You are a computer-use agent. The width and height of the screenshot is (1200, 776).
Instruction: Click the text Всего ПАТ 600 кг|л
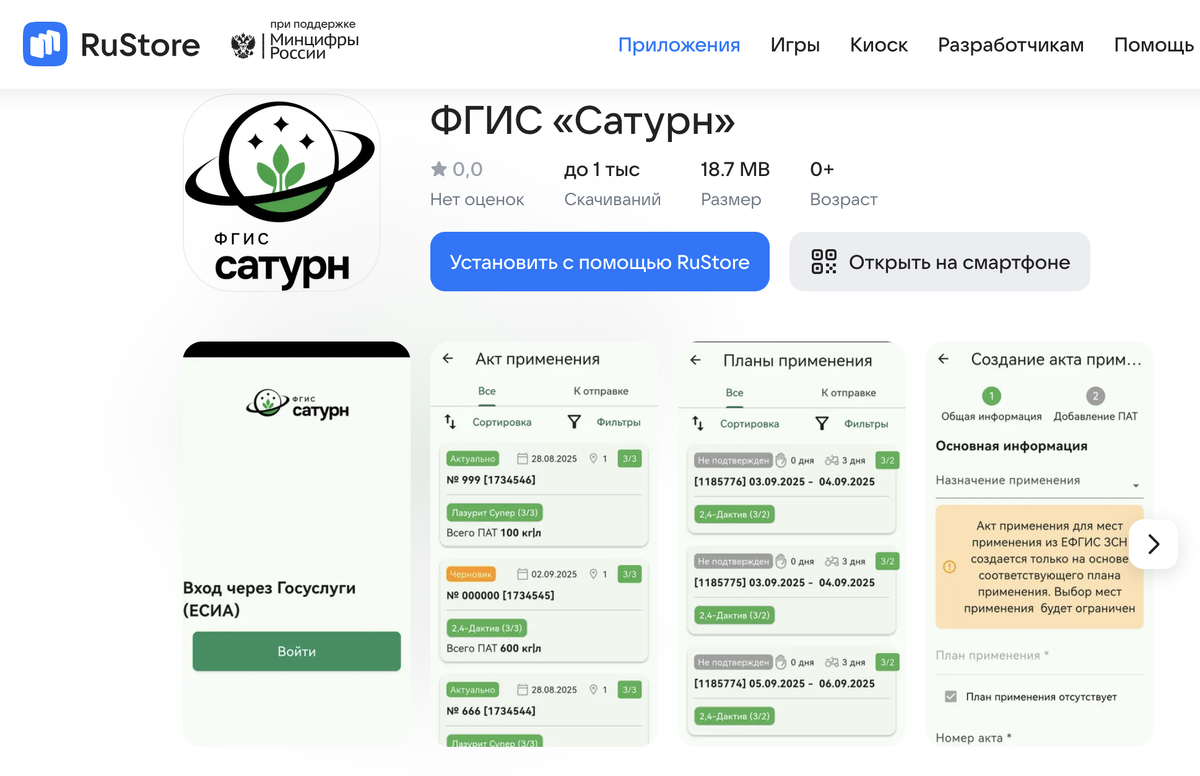pos(493,648)
